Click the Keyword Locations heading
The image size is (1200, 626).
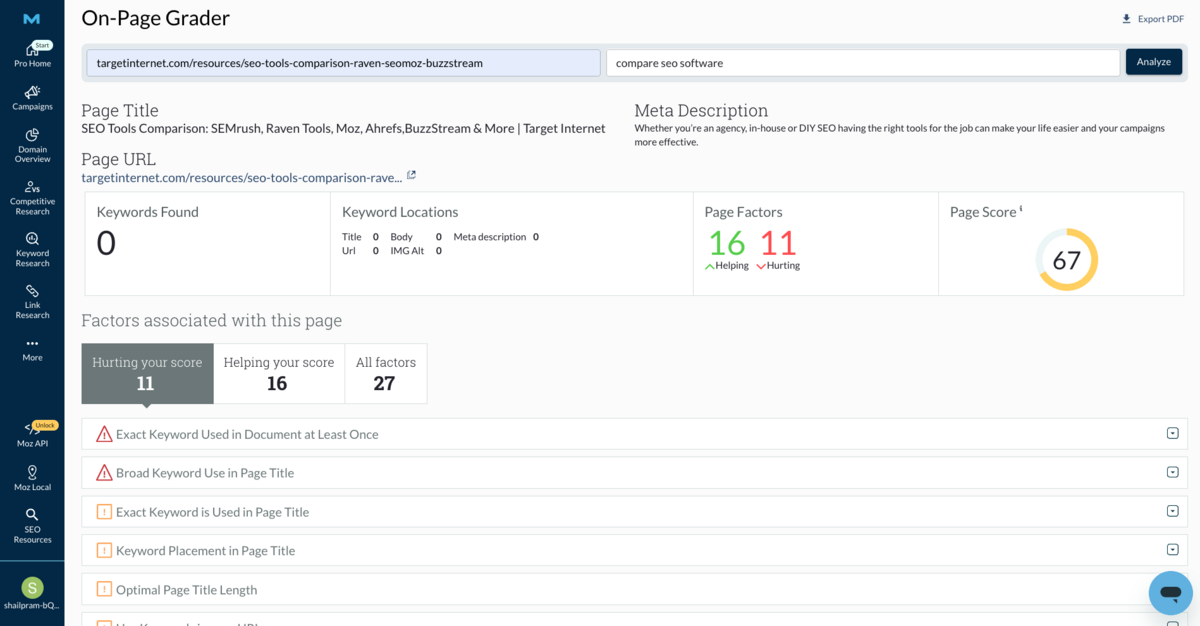[400, 212]
